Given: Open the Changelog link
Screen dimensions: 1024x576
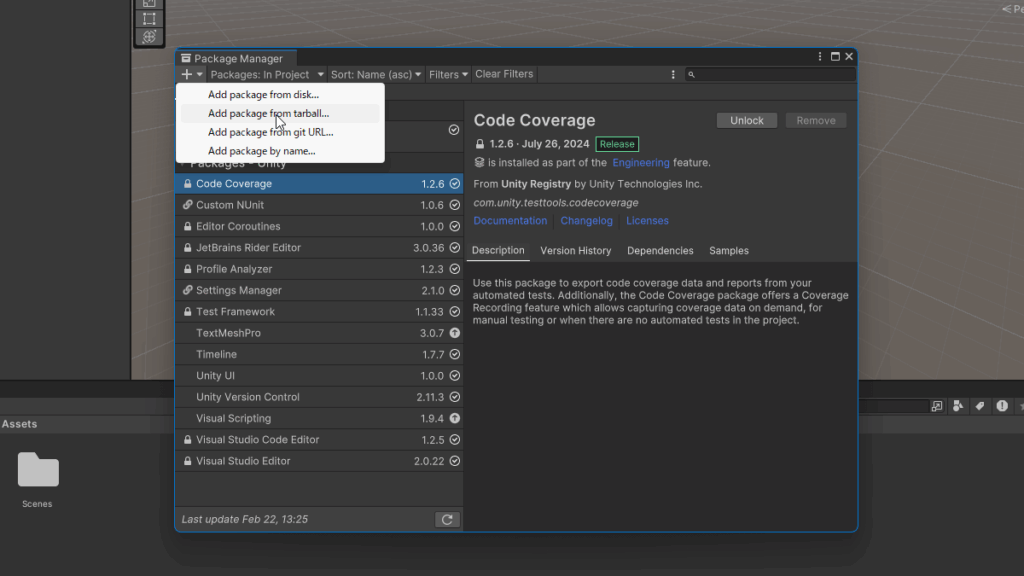Looking at the screenshot, I should click(586, 221).
